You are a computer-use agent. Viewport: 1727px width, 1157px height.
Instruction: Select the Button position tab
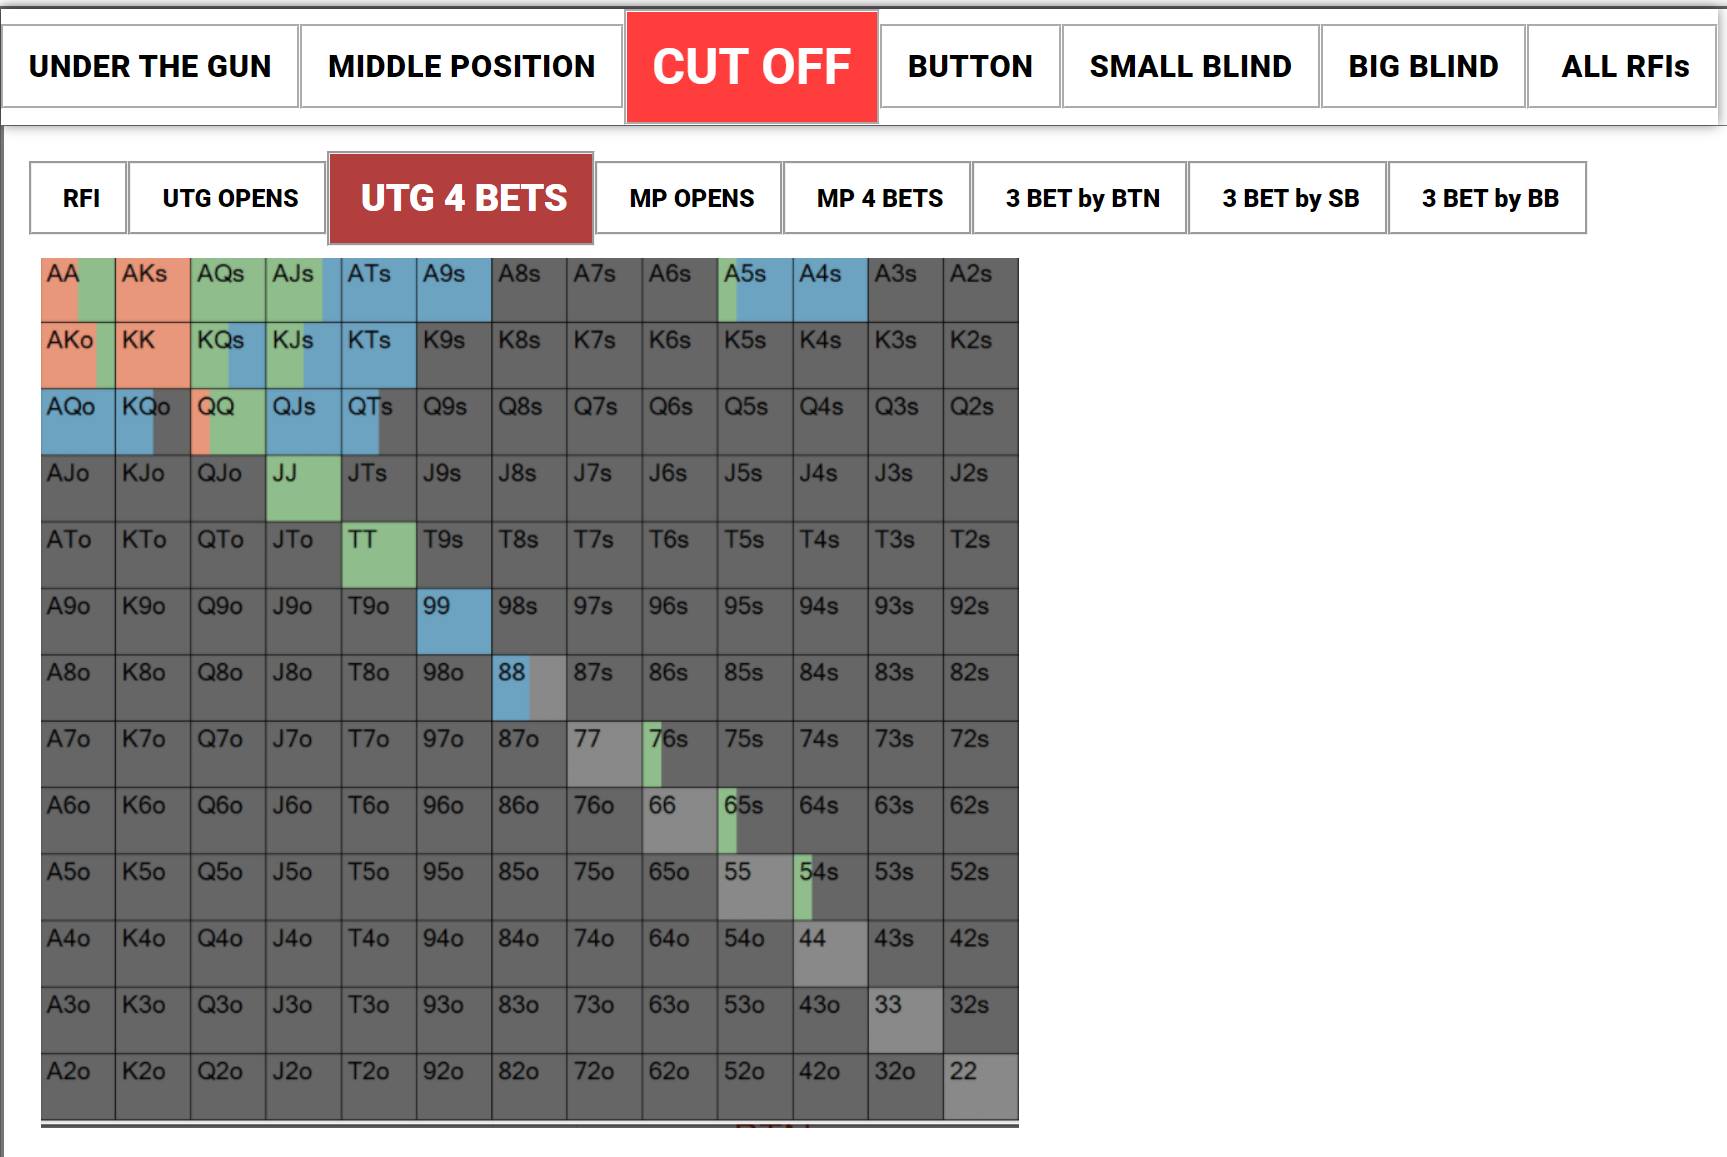(x=970, y=66)
